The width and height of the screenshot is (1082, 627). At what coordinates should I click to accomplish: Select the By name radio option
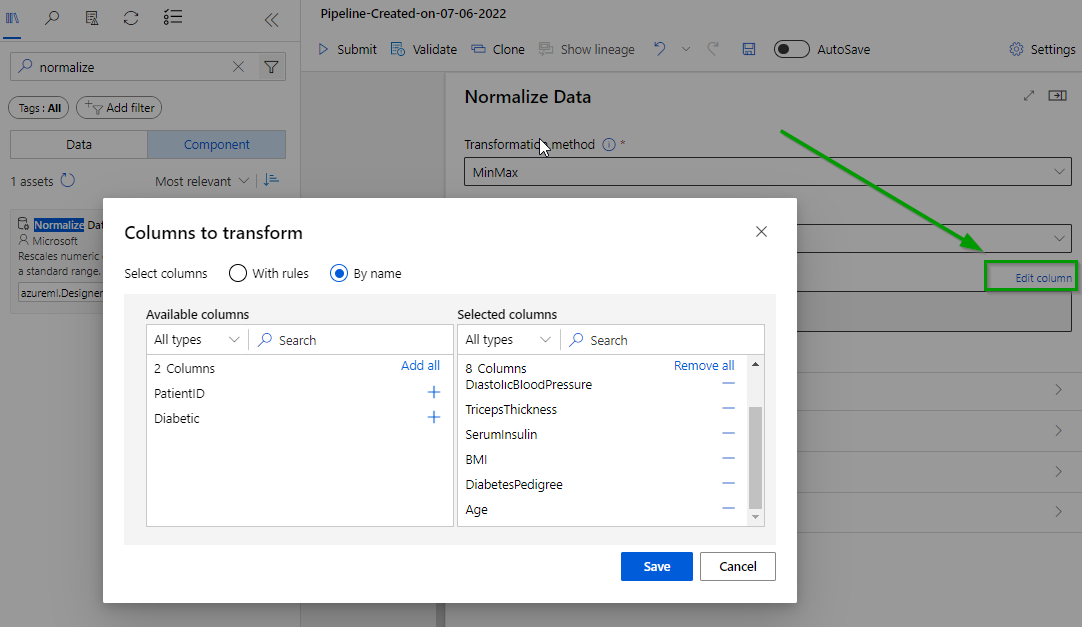tap(339, 273)
